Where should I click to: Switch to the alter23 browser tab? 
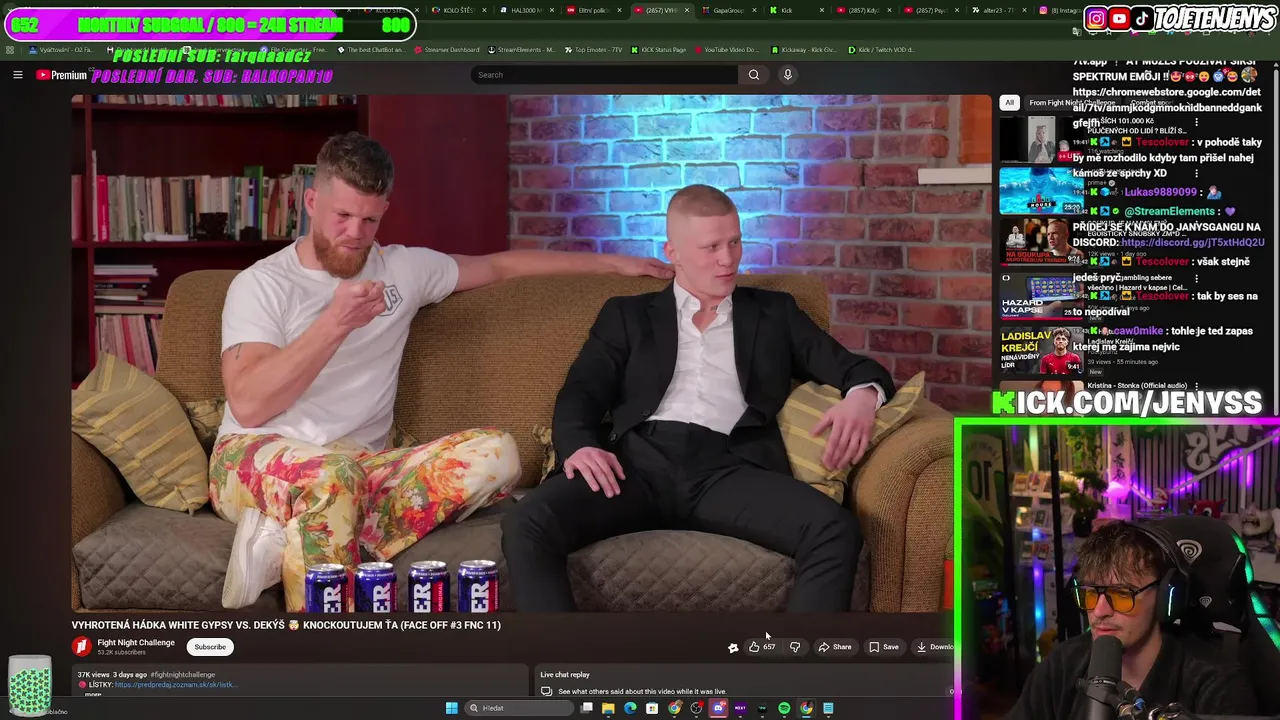click(999, 10)
